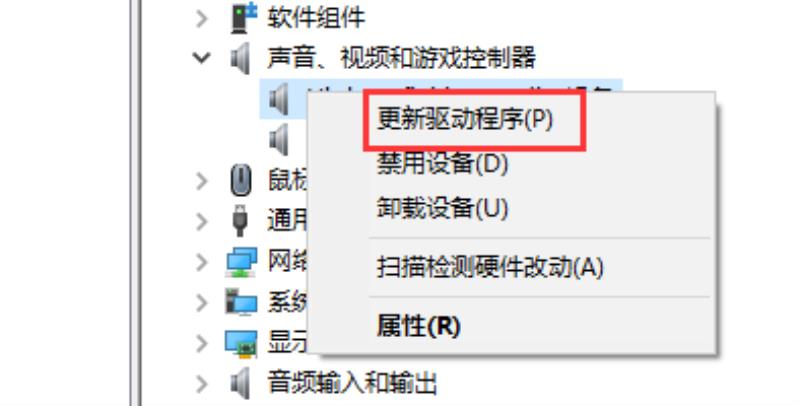Click the USB plug category icon
The width and height of the screenshot is (800, 406).
(240, 220)
